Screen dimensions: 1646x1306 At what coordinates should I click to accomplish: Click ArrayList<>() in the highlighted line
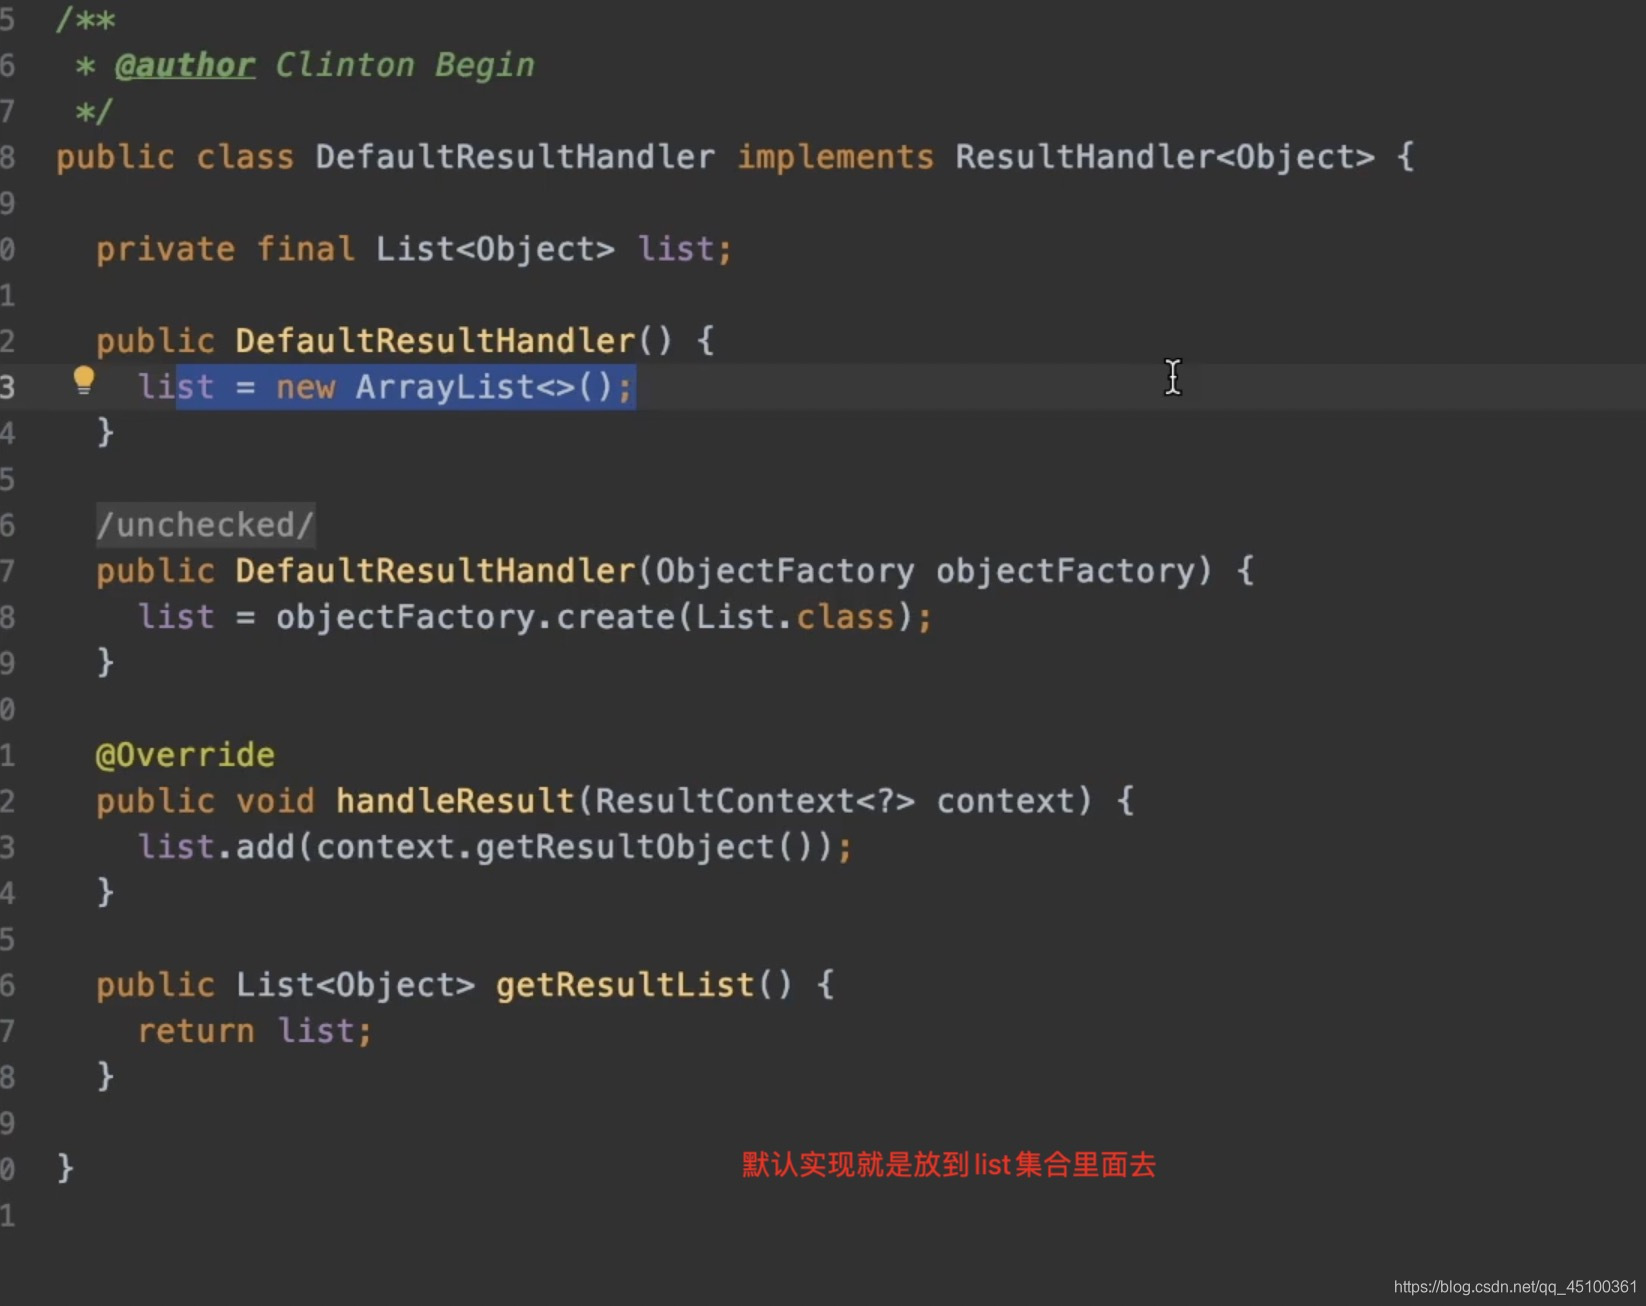click(x=485, y=387)
